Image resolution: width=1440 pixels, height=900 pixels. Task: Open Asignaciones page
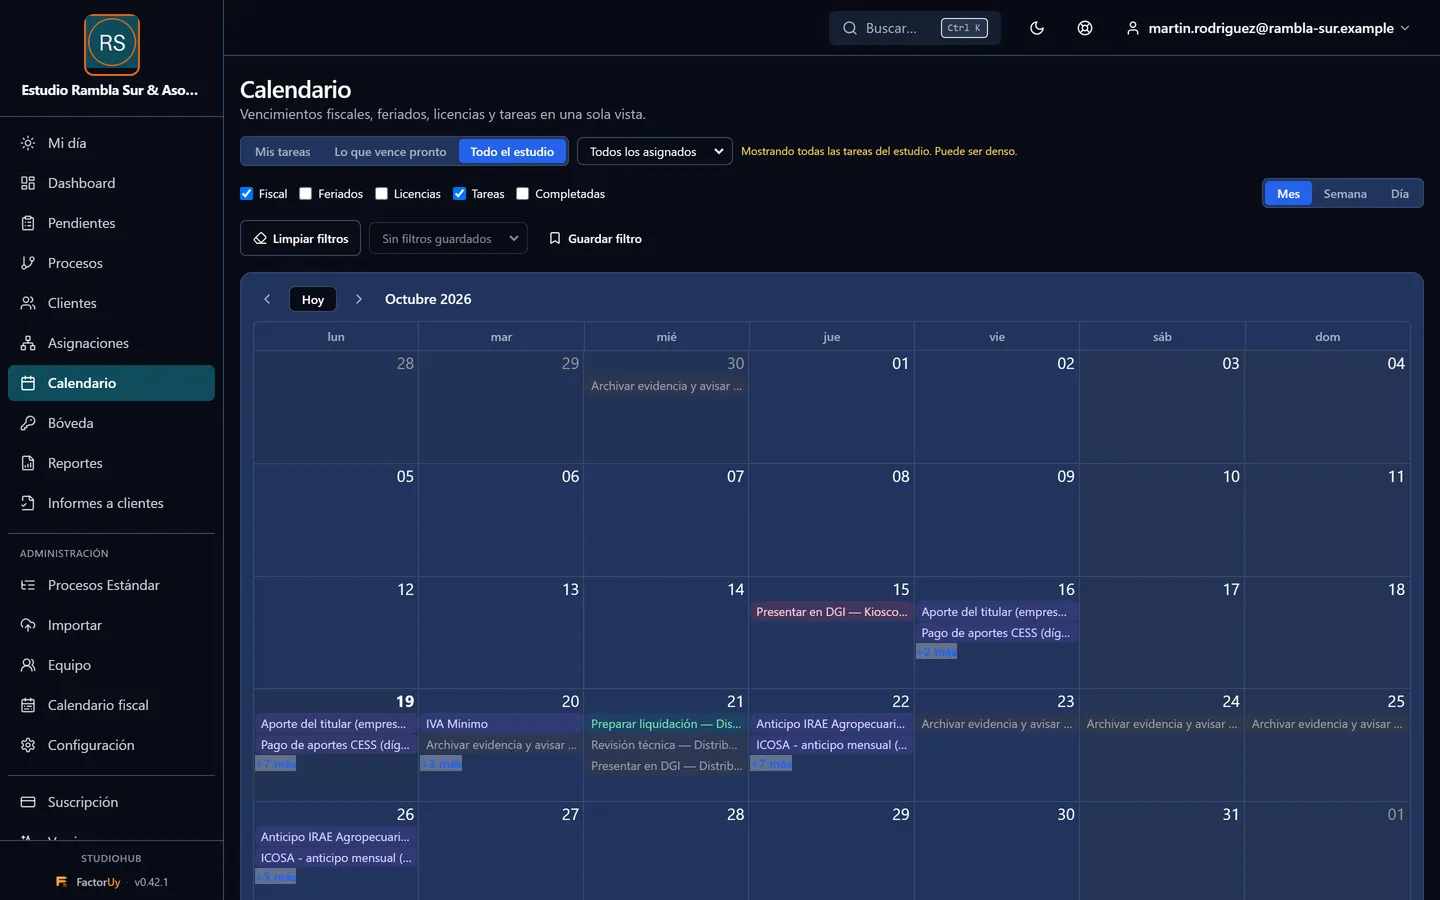pos(111,343)
